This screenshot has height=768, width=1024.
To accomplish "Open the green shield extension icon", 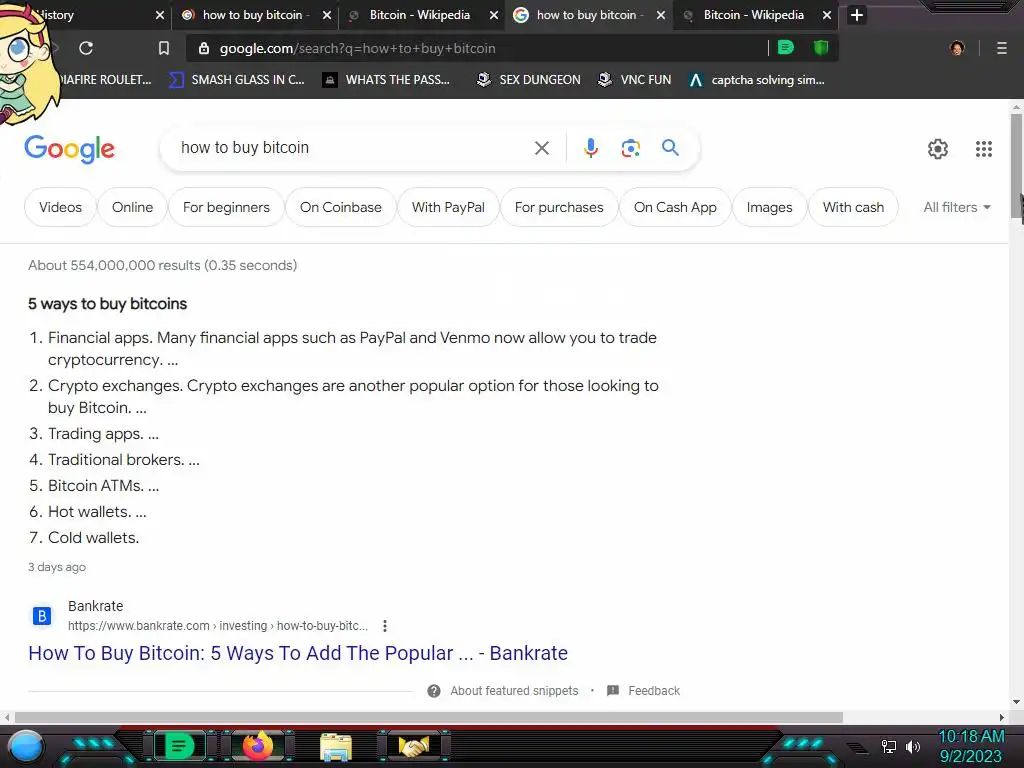I will [821, 48].
